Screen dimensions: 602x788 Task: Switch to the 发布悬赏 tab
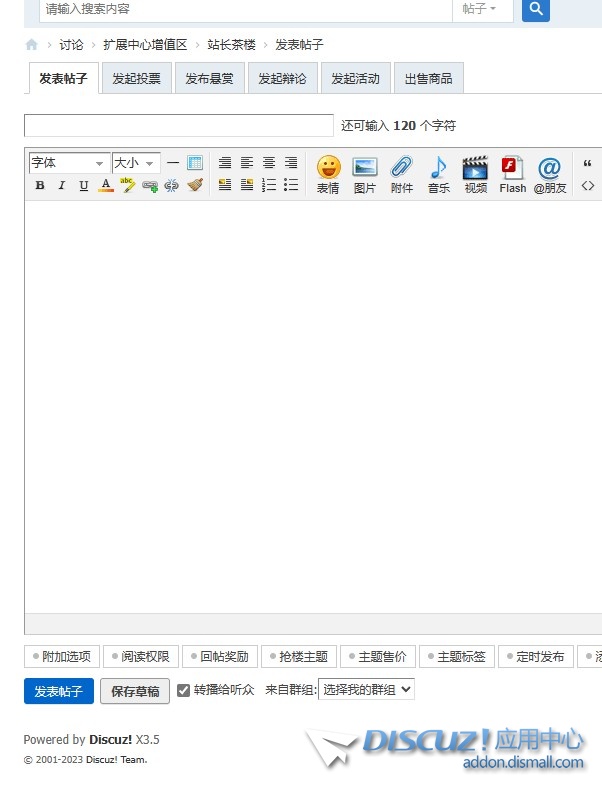pos(209,78)
